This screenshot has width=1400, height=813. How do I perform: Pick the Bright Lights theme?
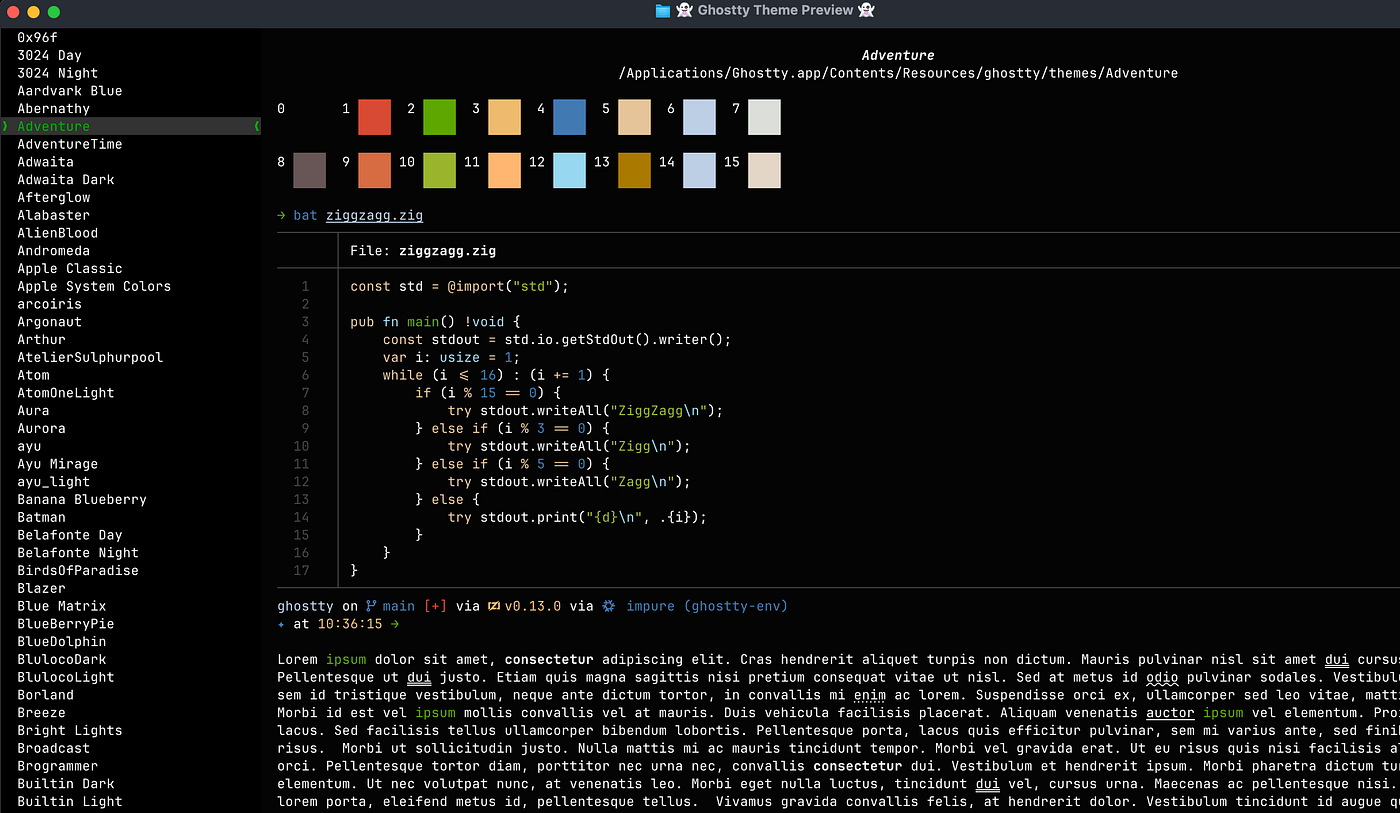click(x=69, y=730)
